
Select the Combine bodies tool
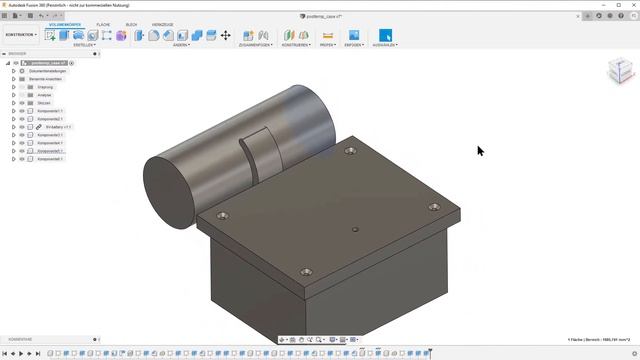[x=197, y=36]
